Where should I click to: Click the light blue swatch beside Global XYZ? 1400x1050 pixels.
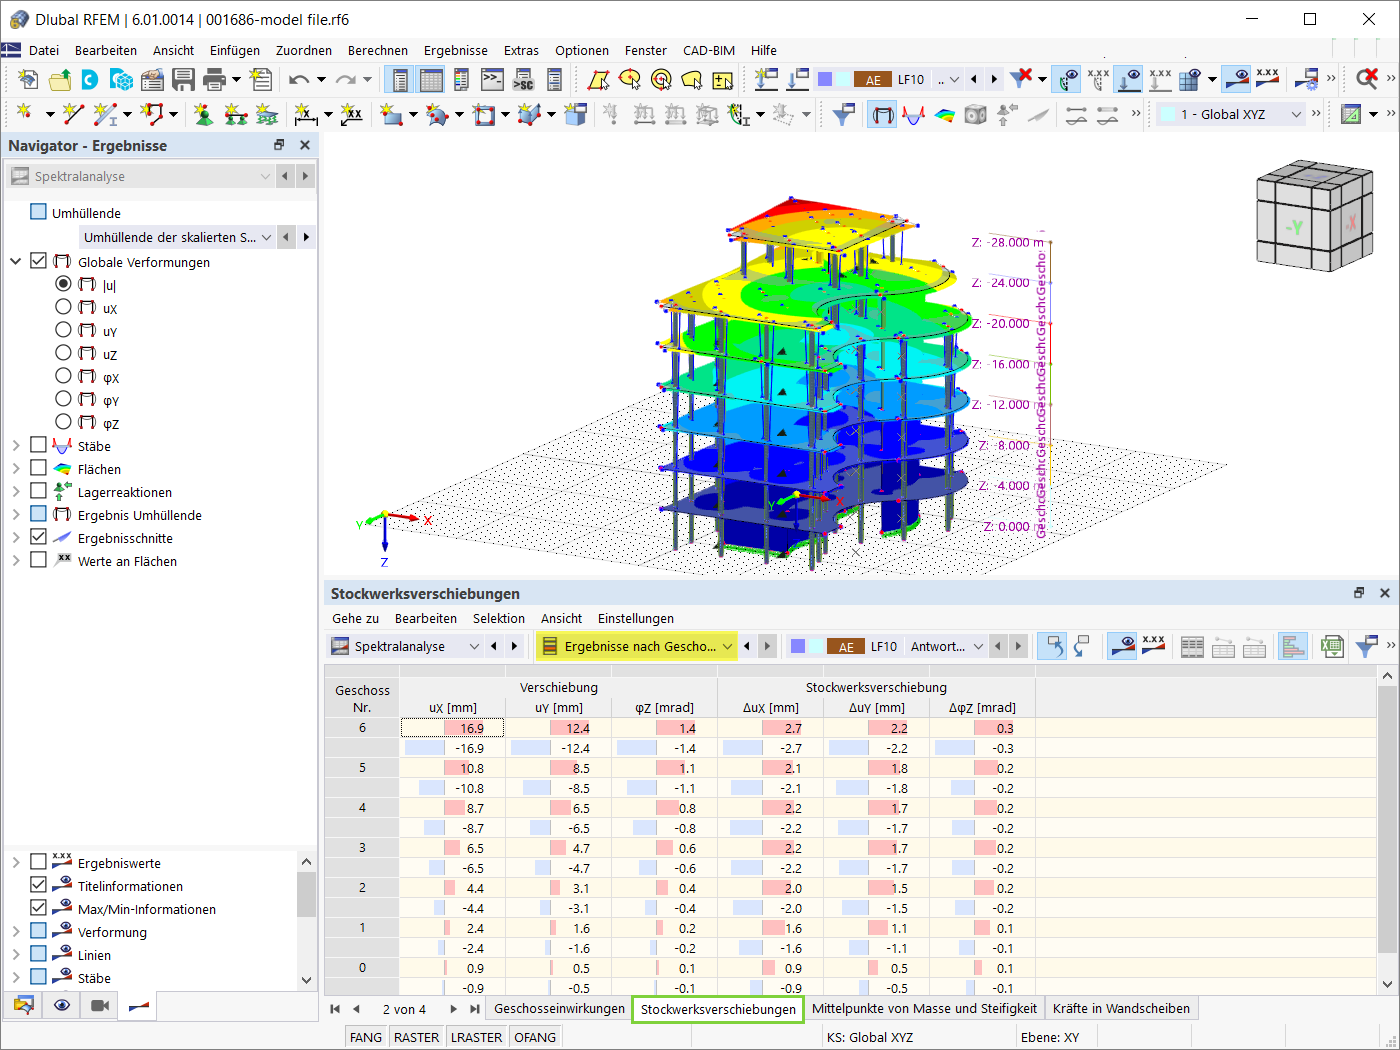pos(1167,114)
